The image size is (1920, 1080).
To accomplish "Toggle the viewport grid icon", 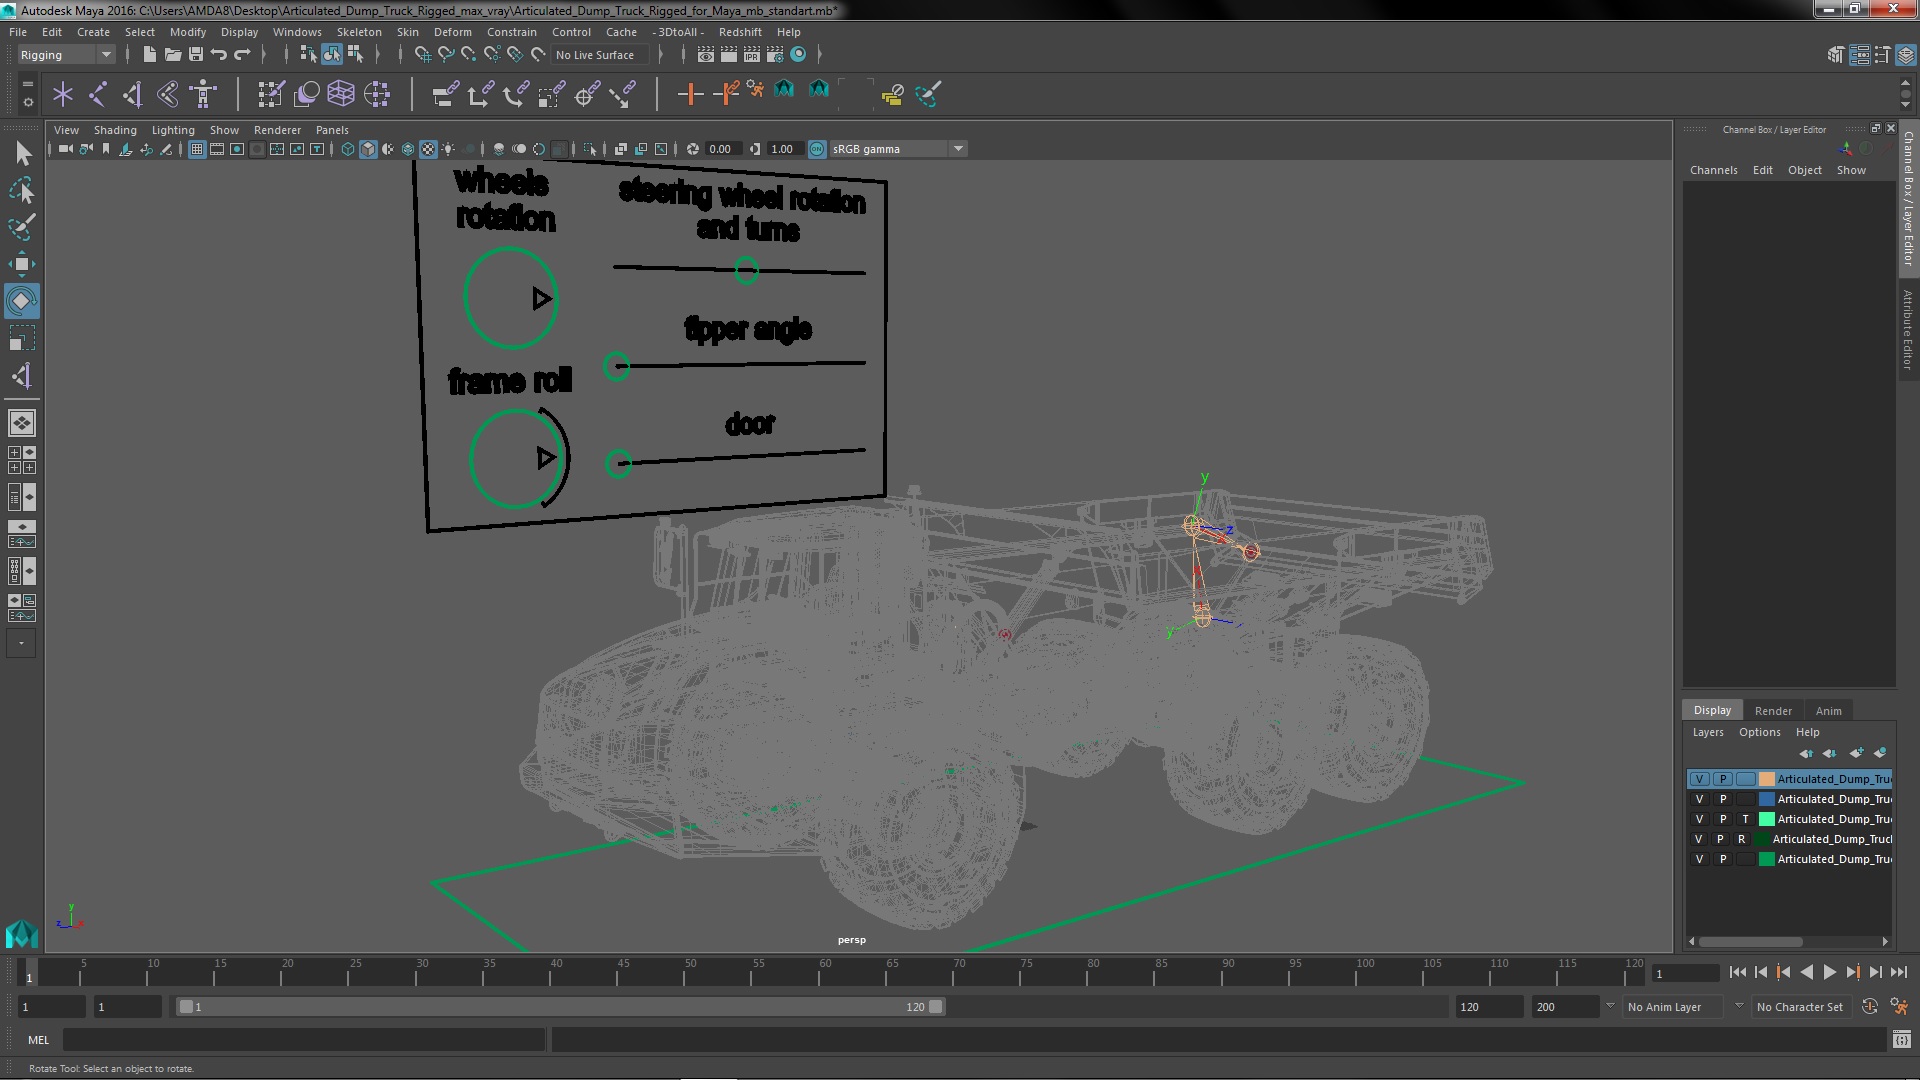I will point(197,149).
